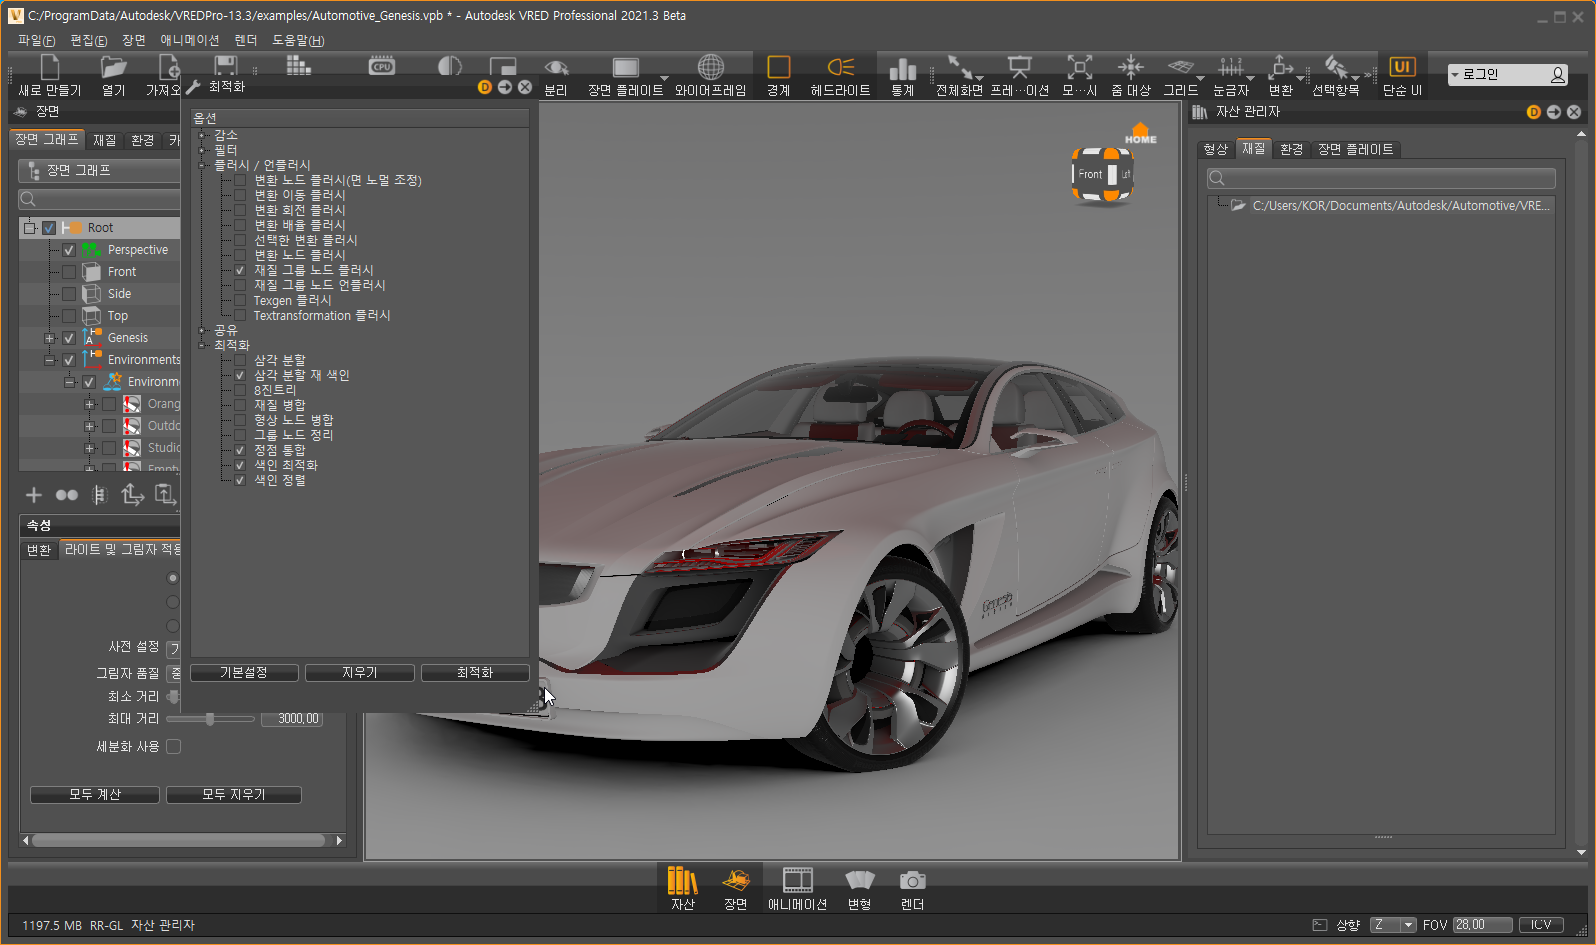Click the Wireframe (와이어프레임) toolbar icon
This screenshot has width=1596, height=945.
[710, 68]
